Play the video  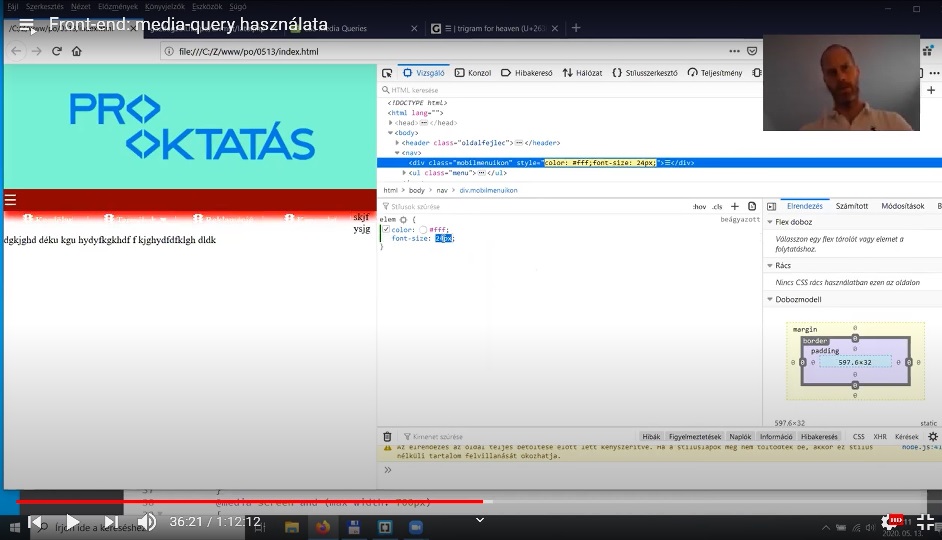tap(72, 522)
